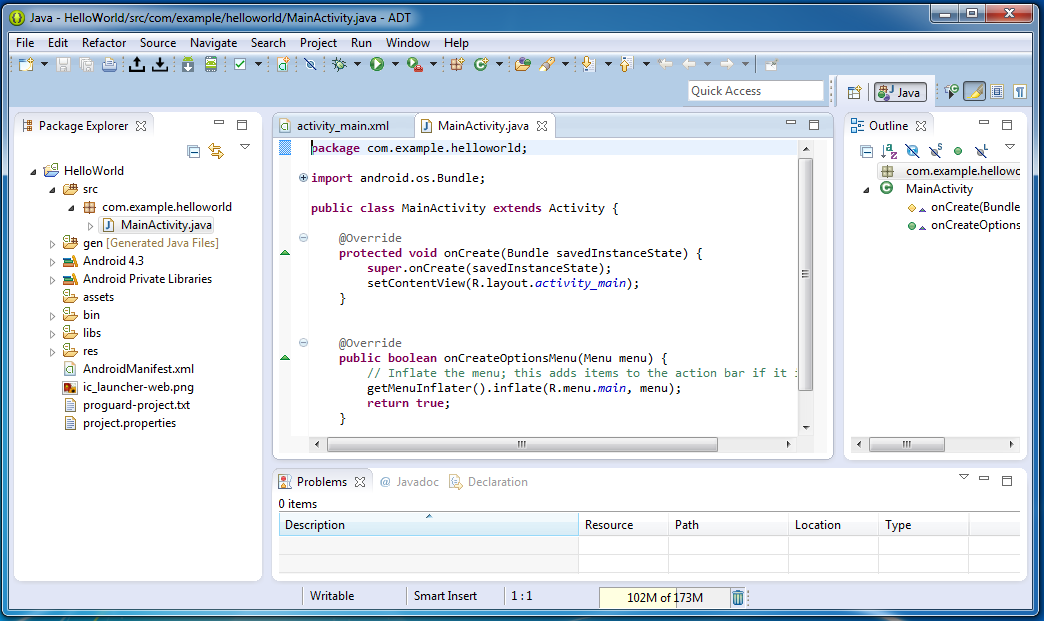Screen dimensions: 1044x621
Task: Open the Refactor menu
Action: tap(103, 42)
